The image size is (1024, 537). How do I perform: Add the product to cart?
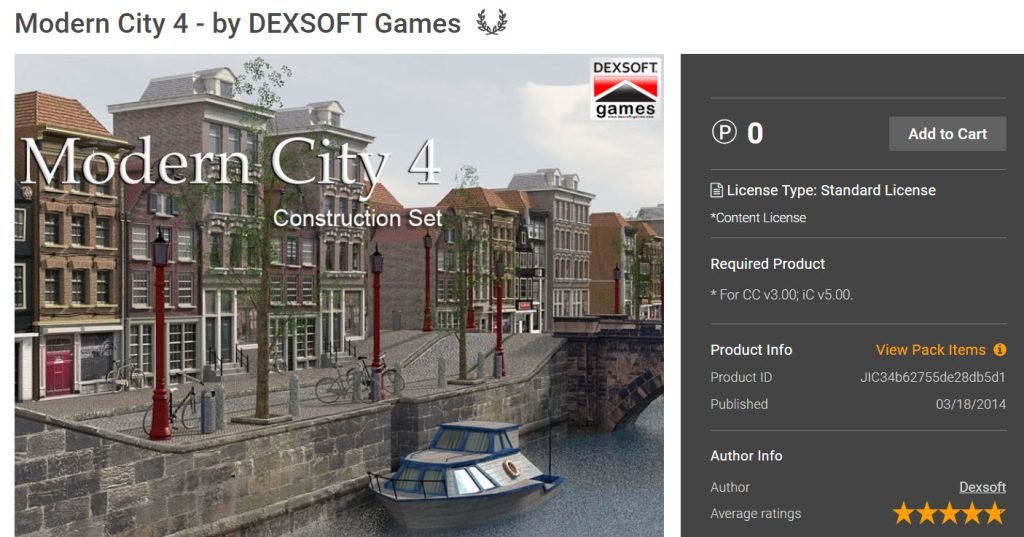(x=947, y=134)
